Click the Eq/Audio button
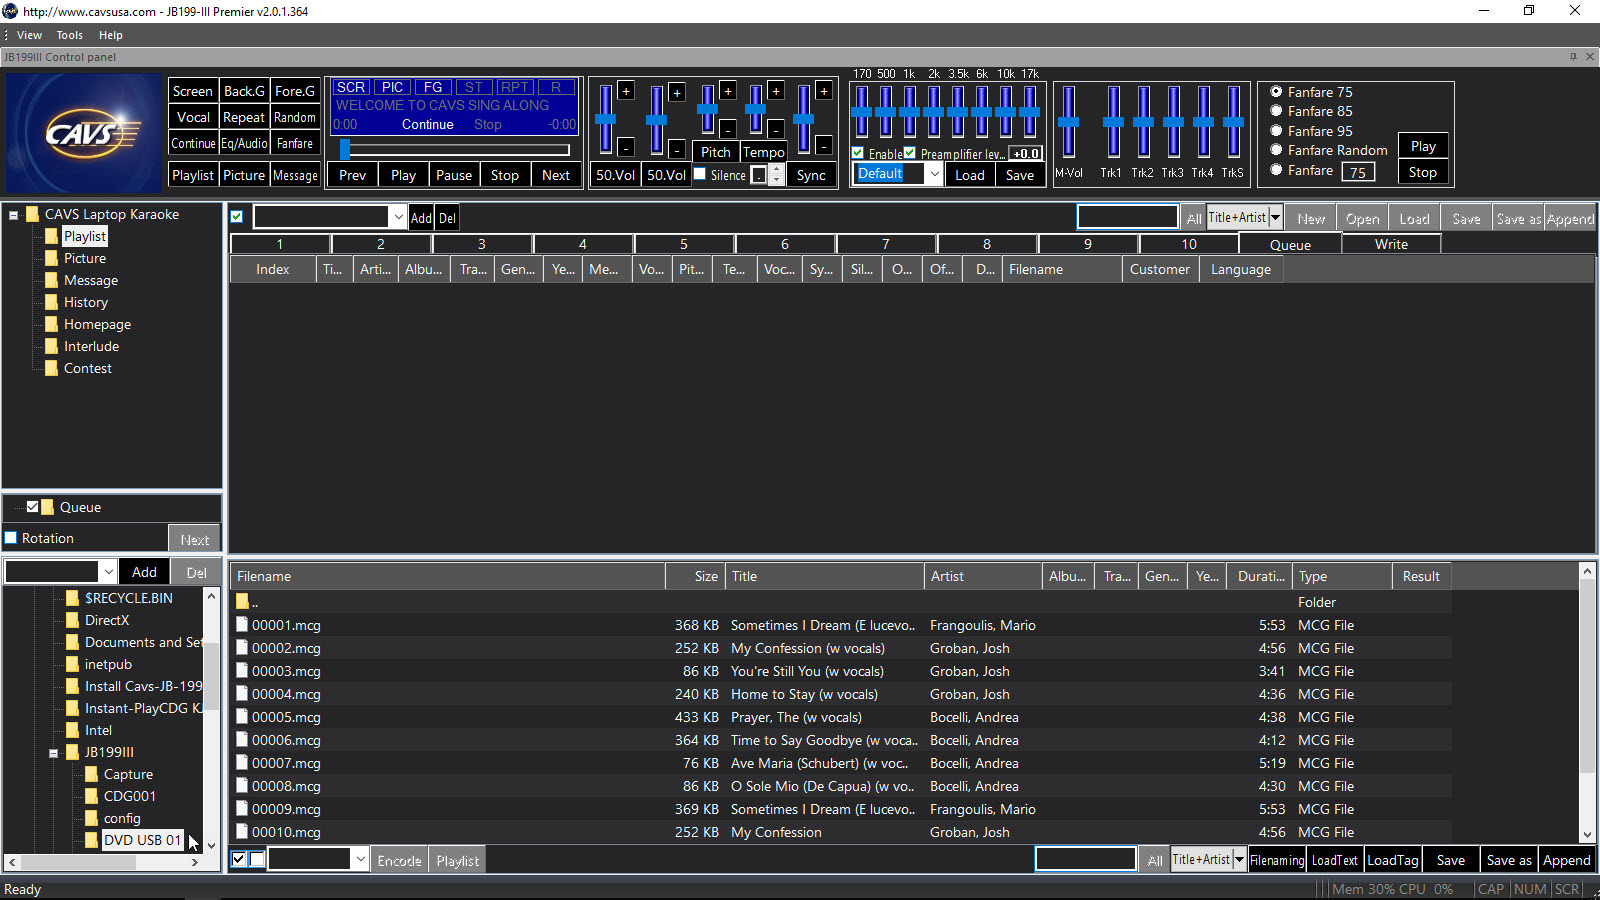Viewport: 1600px width, 900px height. tap(244, 143)
